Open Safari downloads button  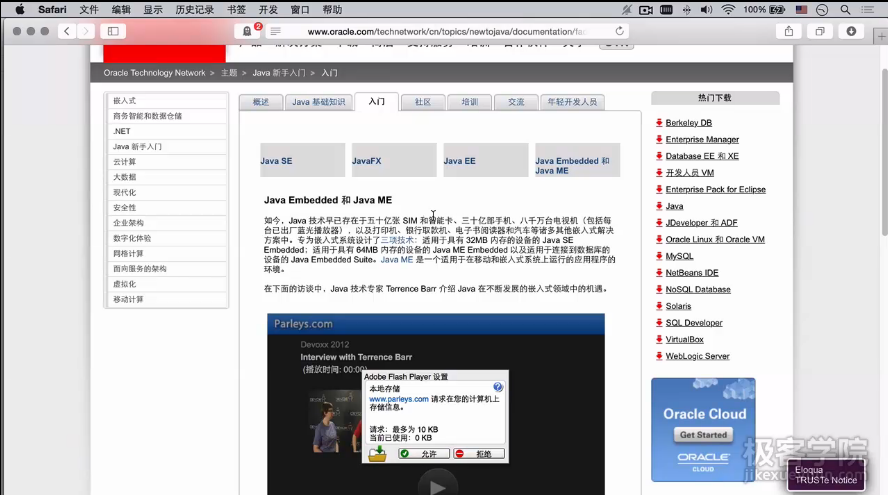[851, 31]
